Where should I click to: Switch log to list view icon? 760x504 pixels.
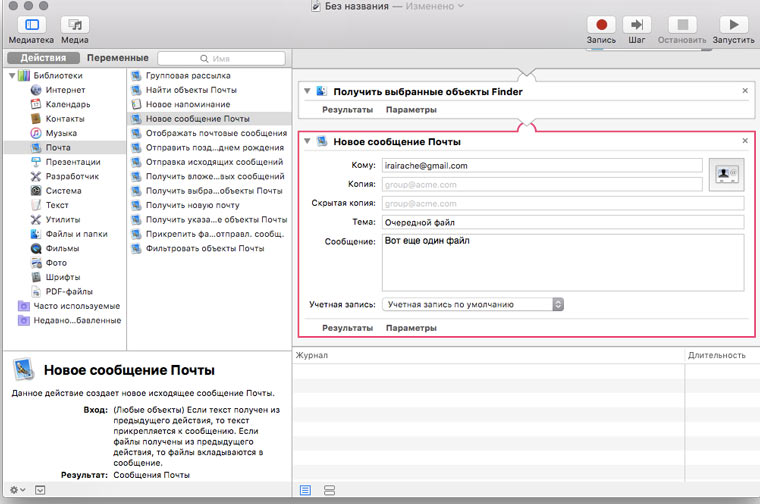[305, 490]
